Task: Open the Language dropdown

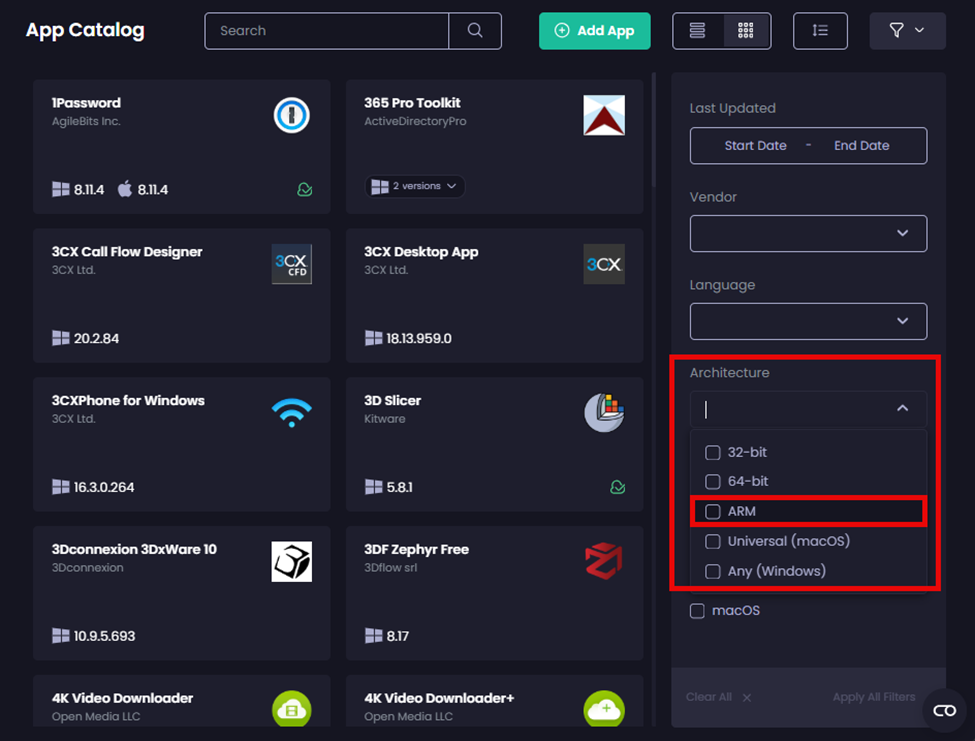Action: [x=807, y=321]
